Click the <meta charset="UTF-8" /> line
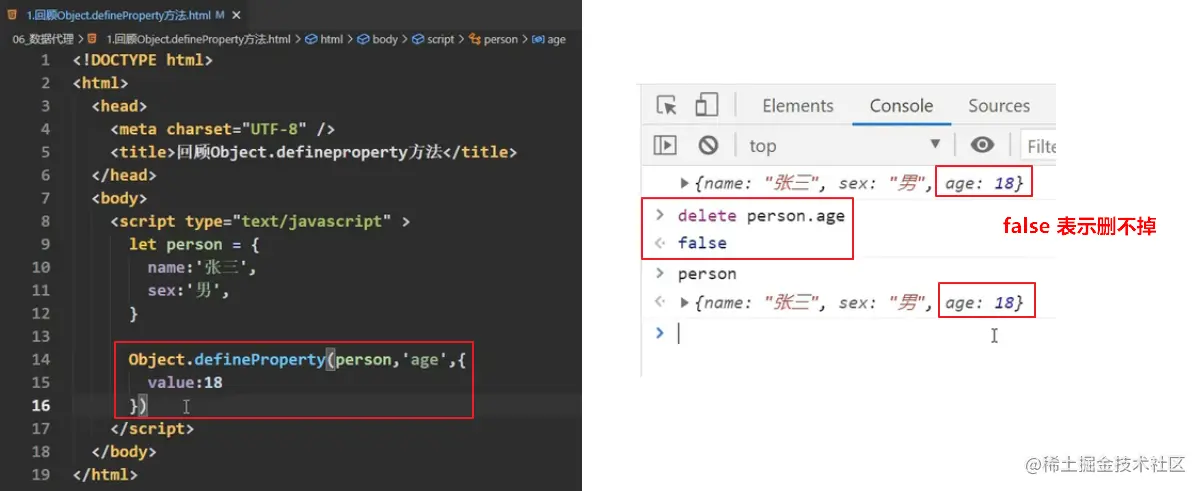This screenshot has height=491, width=1202. [222, 129]
